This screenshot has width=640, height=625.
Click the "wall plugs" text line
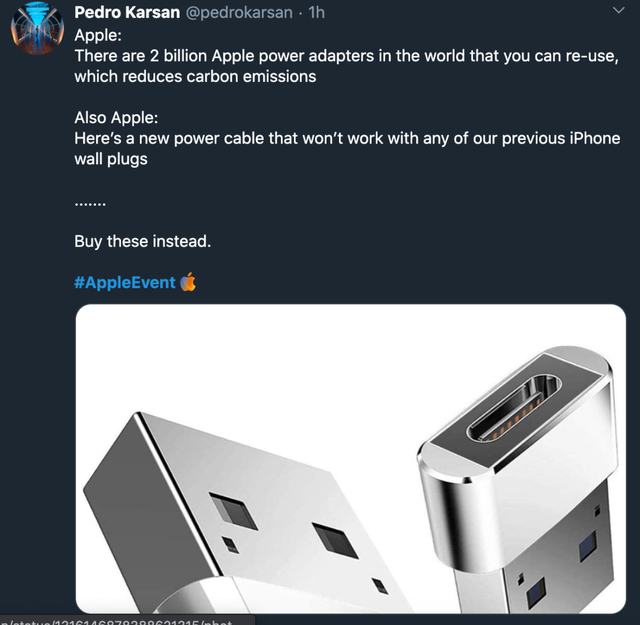point(111,159)
